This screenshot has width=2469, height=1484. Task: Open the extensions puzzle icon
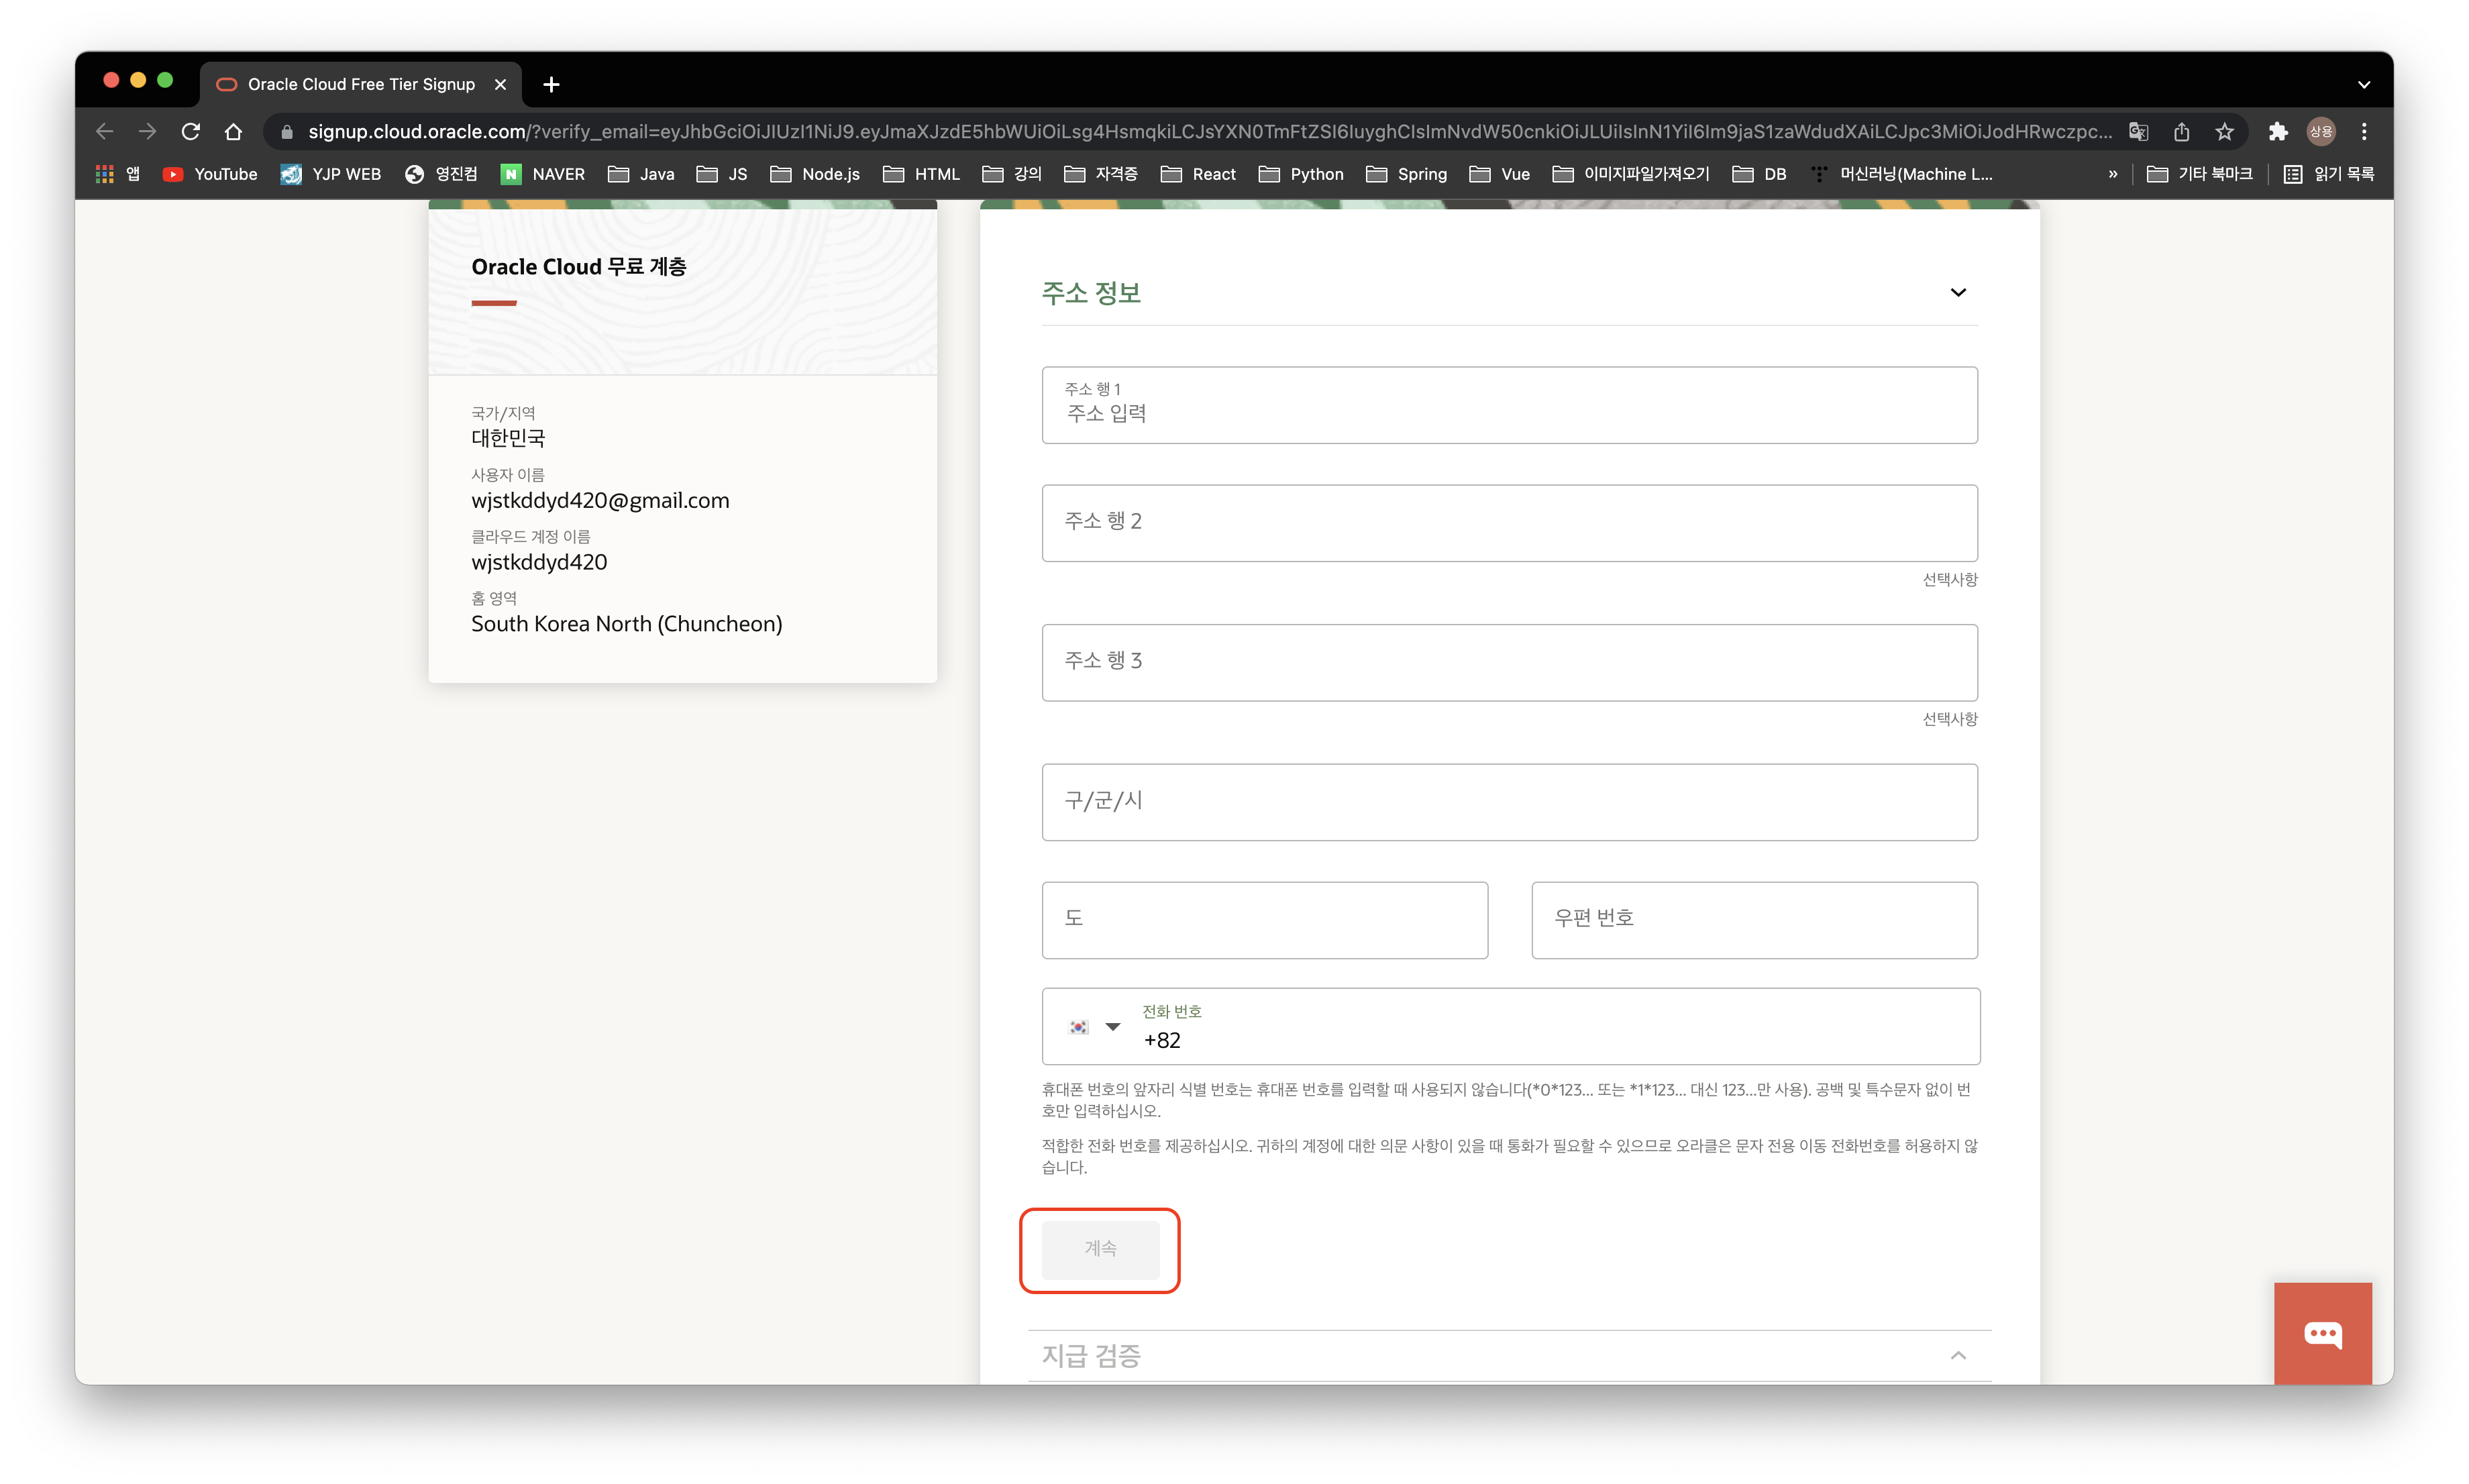pyautogui.click(x=2278, y=131)
